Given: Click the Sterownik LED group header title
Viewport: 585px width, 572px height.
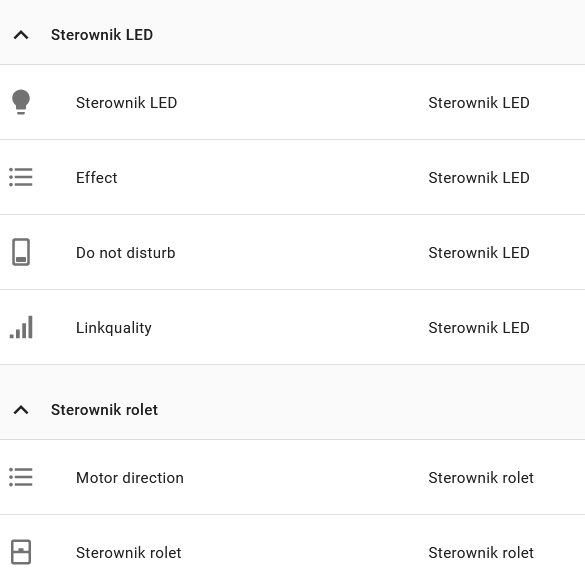Looking at the screenshot, I should pyautogui.click(x=102, y=35).
